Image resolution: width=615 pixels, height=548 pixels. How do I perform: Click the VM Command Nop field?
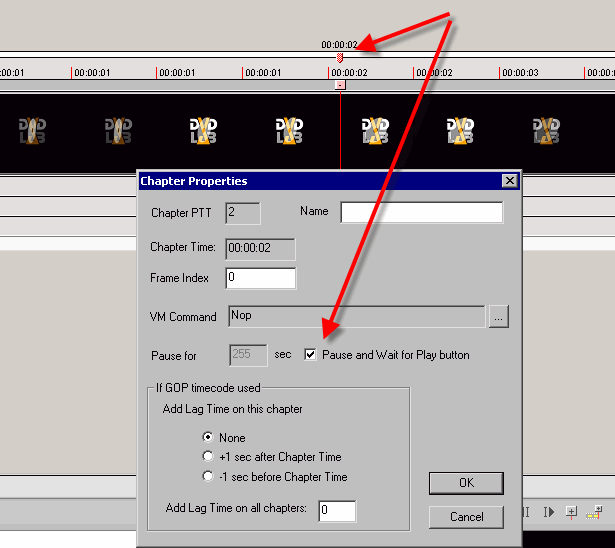[357, 316]
